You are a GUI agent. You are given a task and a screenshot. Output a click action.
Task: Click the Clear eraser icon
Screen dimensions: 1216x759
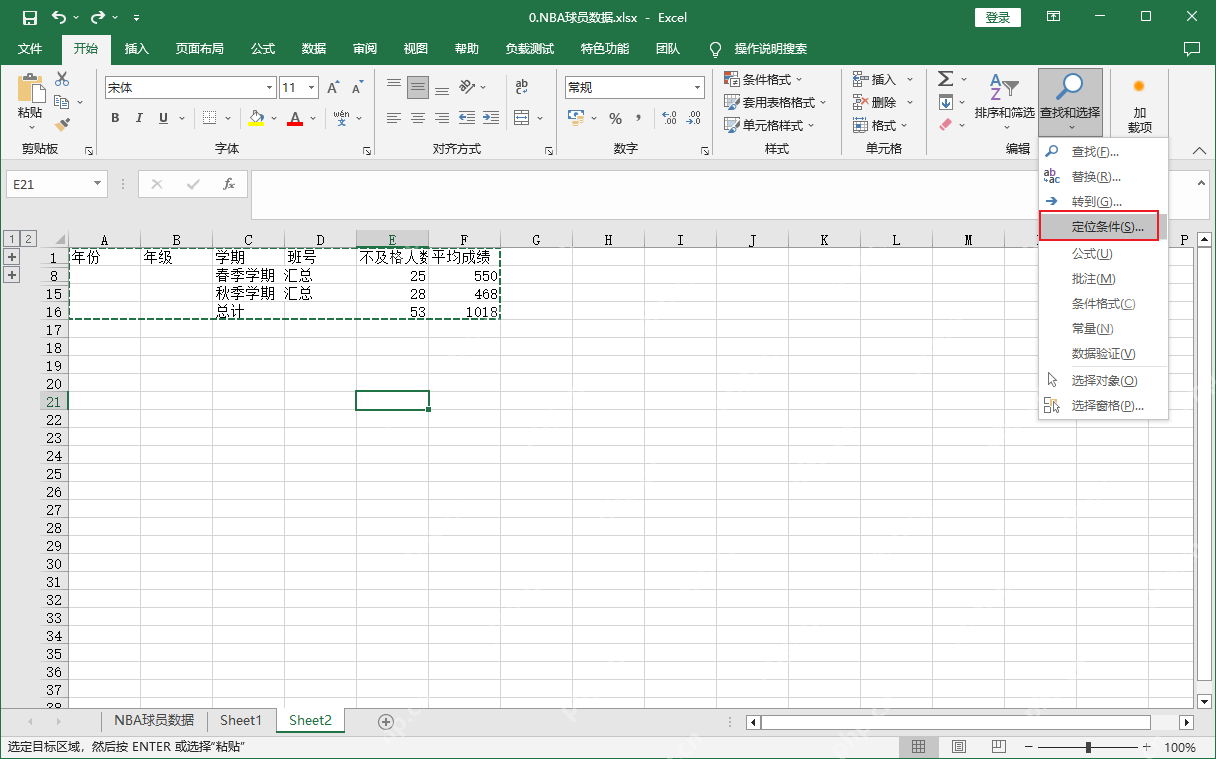click(x=945, y=125)
